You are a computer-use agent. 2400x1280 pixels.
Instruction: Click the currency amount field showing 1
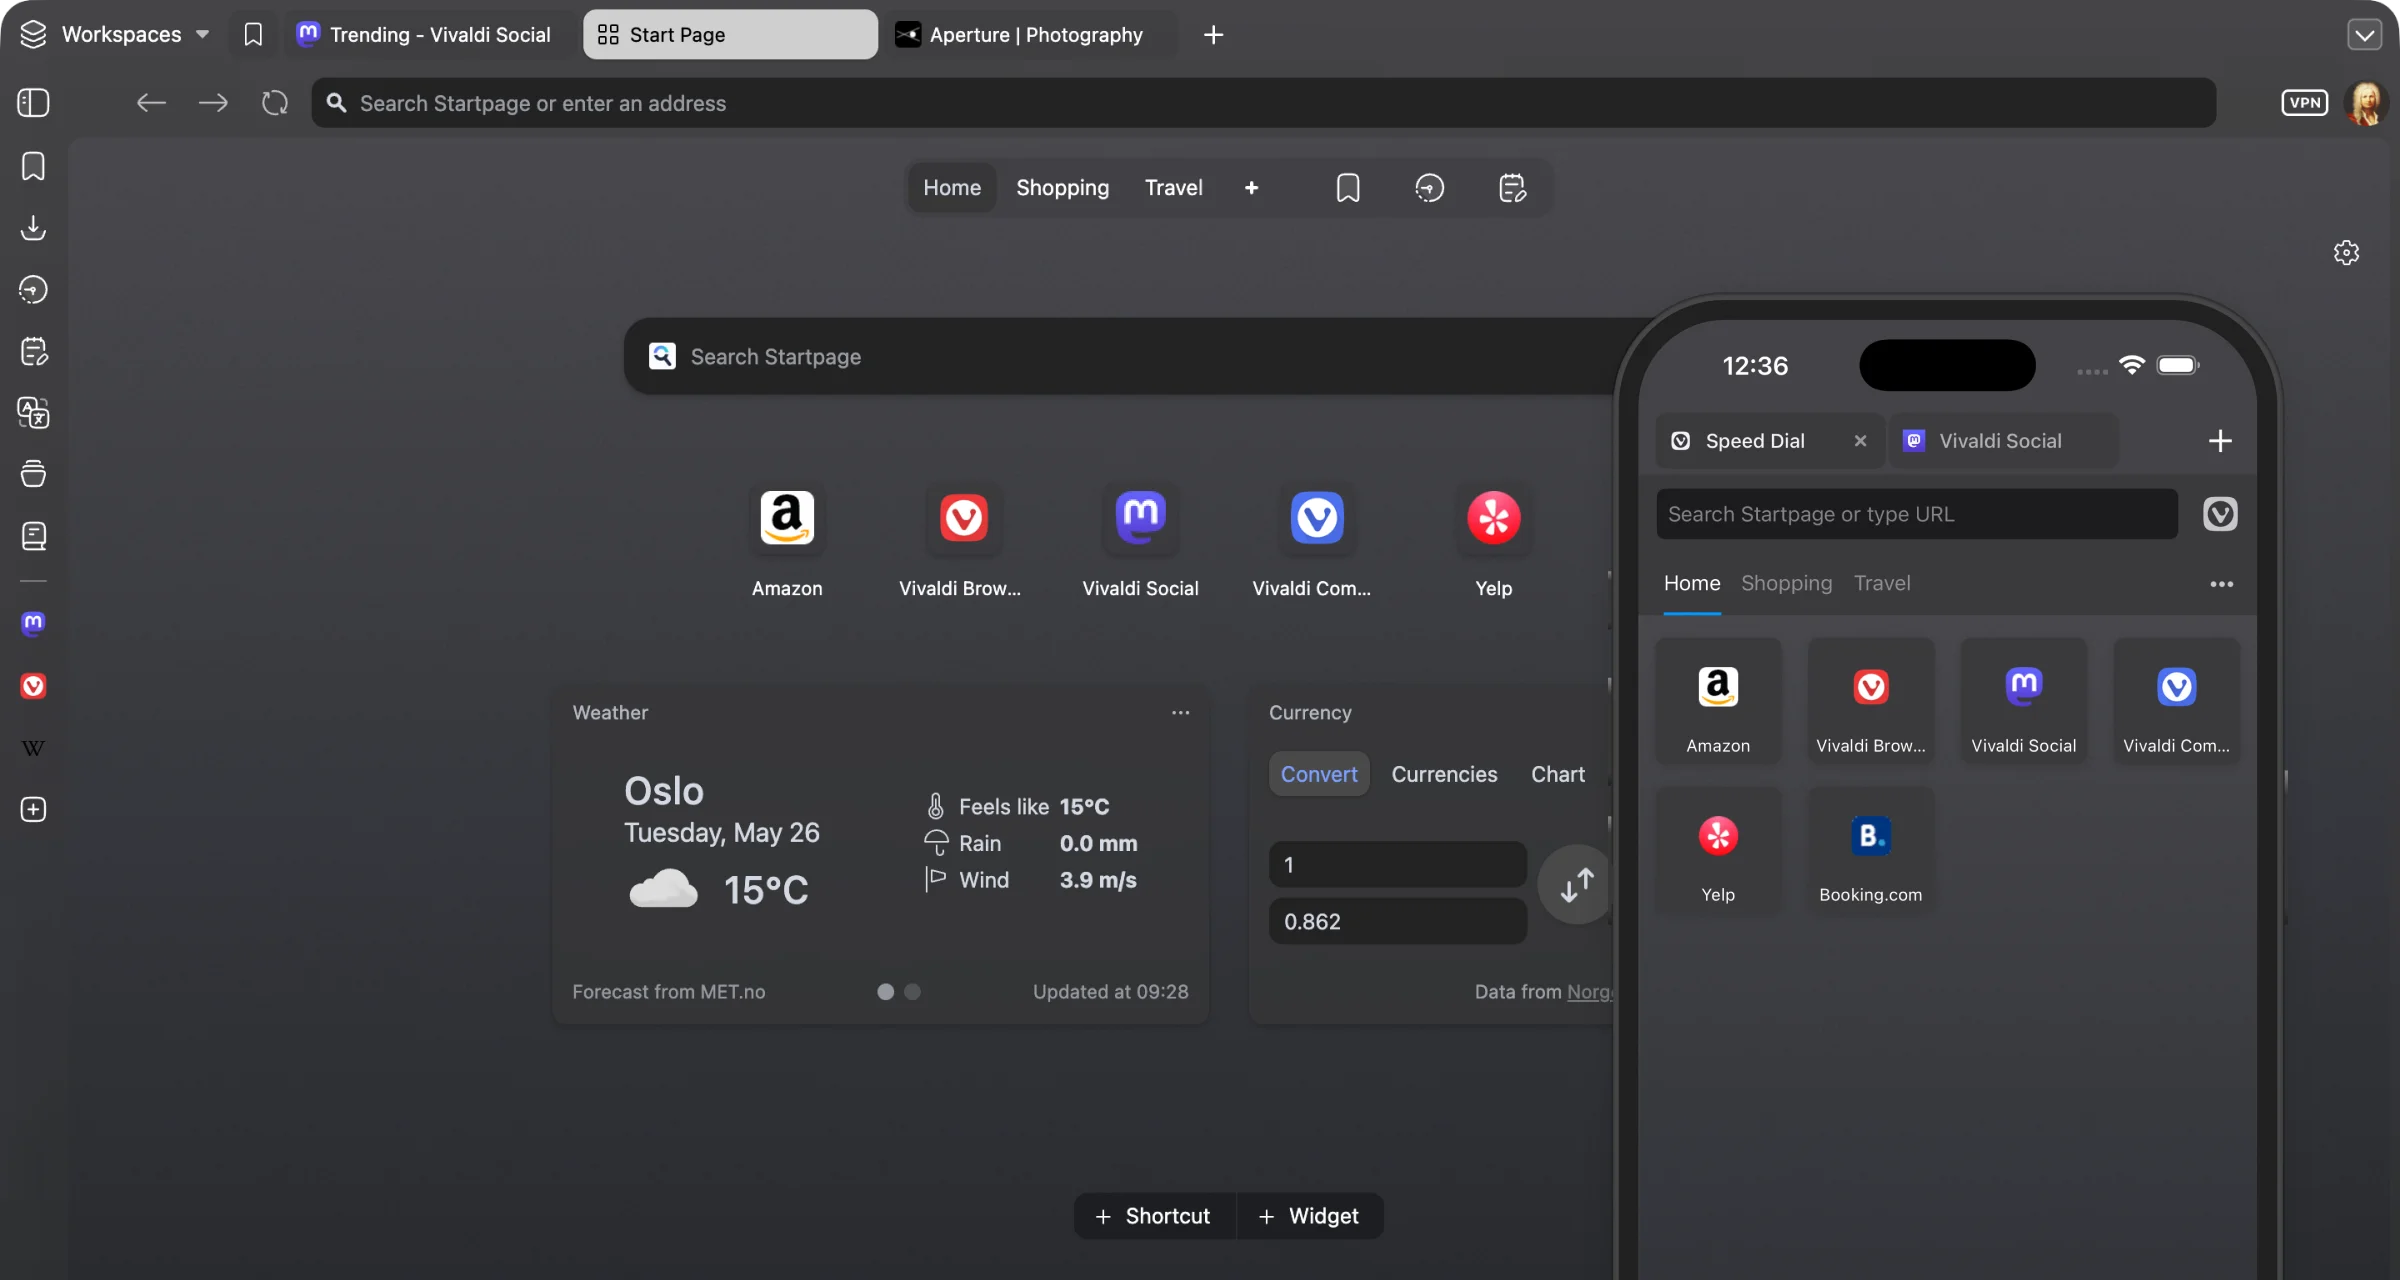point(1398,864)
